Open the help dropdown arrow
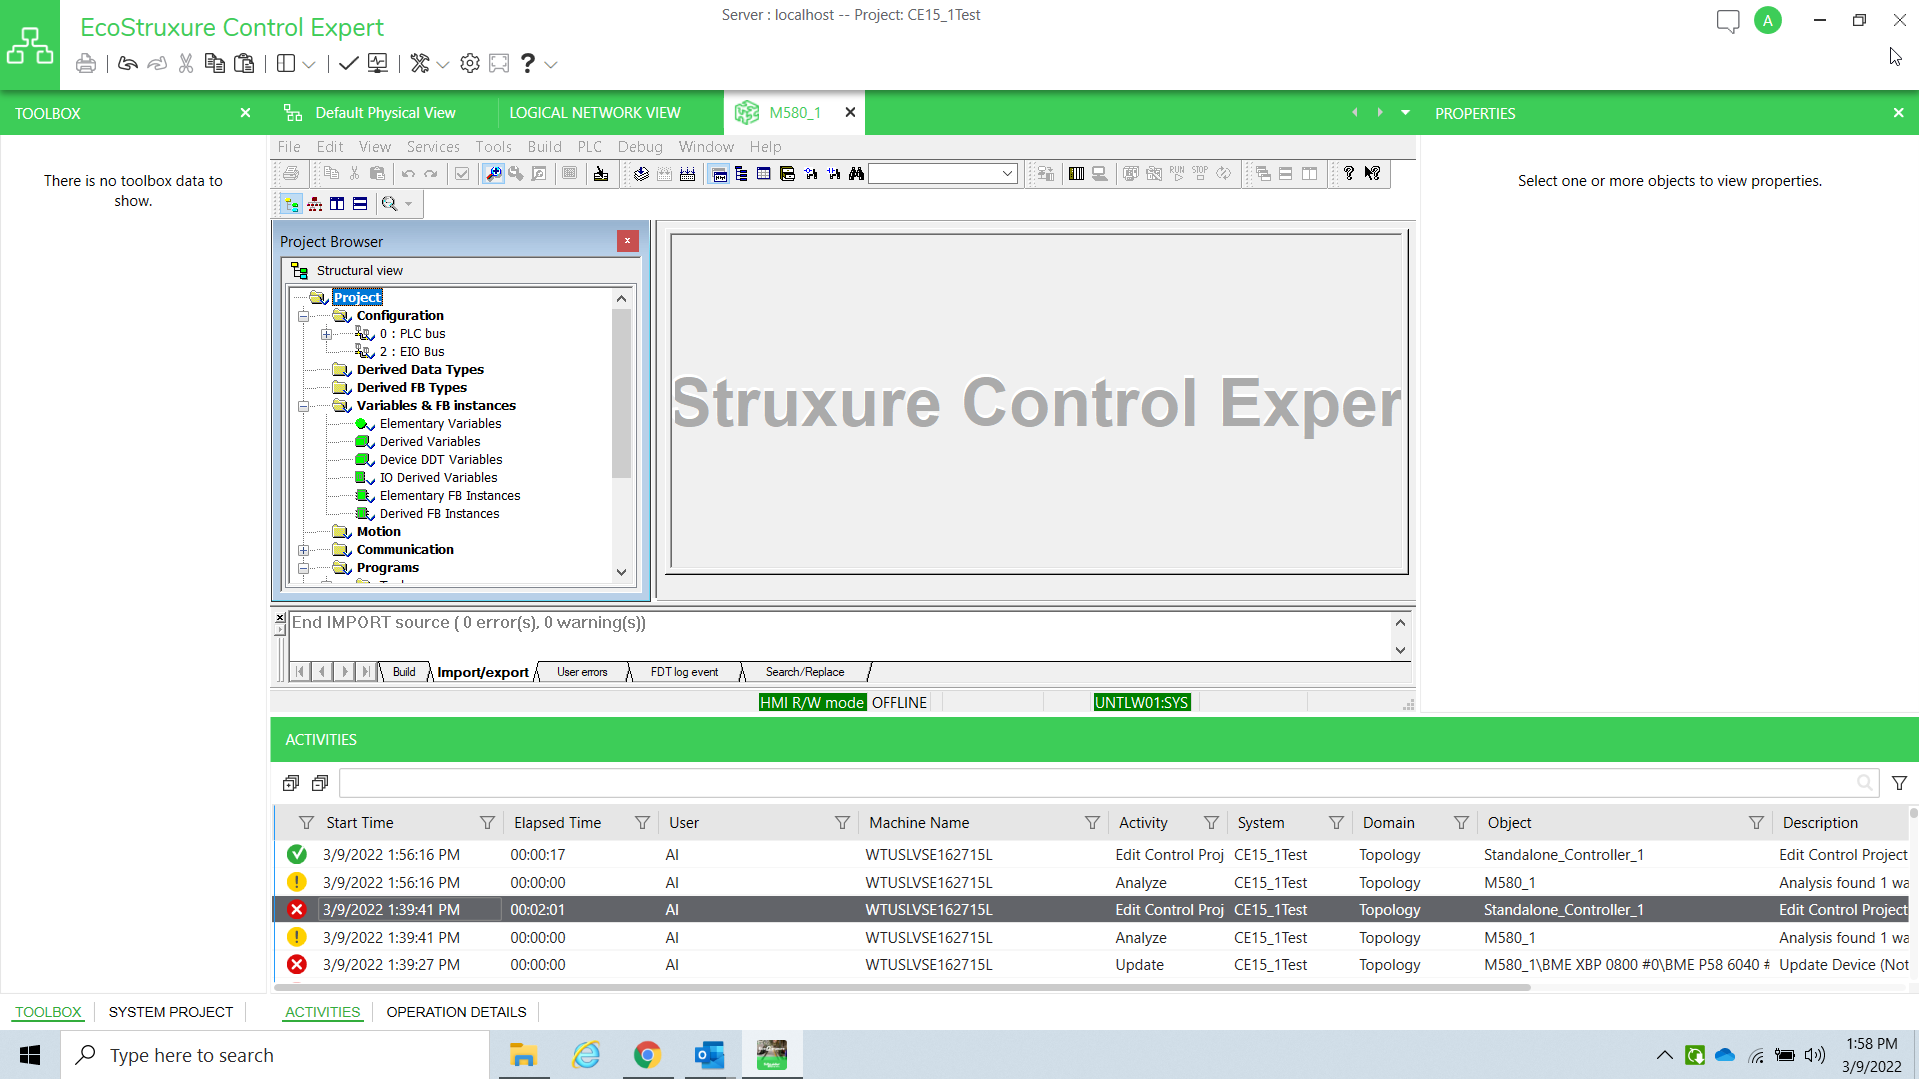The height and width of the screenshot is (1079, 1919). click(551, 65)
